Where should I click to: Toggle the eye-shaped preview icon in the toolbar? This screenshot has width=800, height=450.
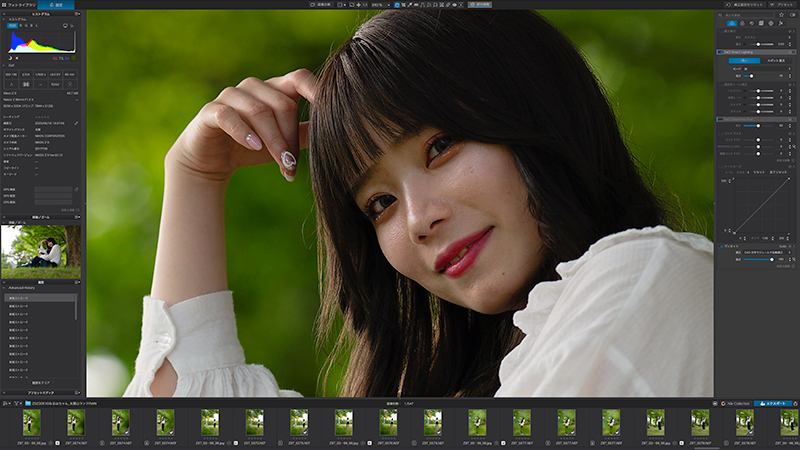click(454, 5)
